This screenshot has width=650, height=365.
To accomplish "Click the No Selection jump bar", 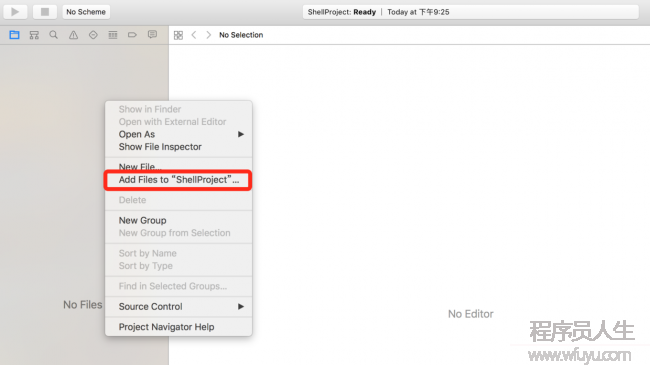I will tap(241, 35).
